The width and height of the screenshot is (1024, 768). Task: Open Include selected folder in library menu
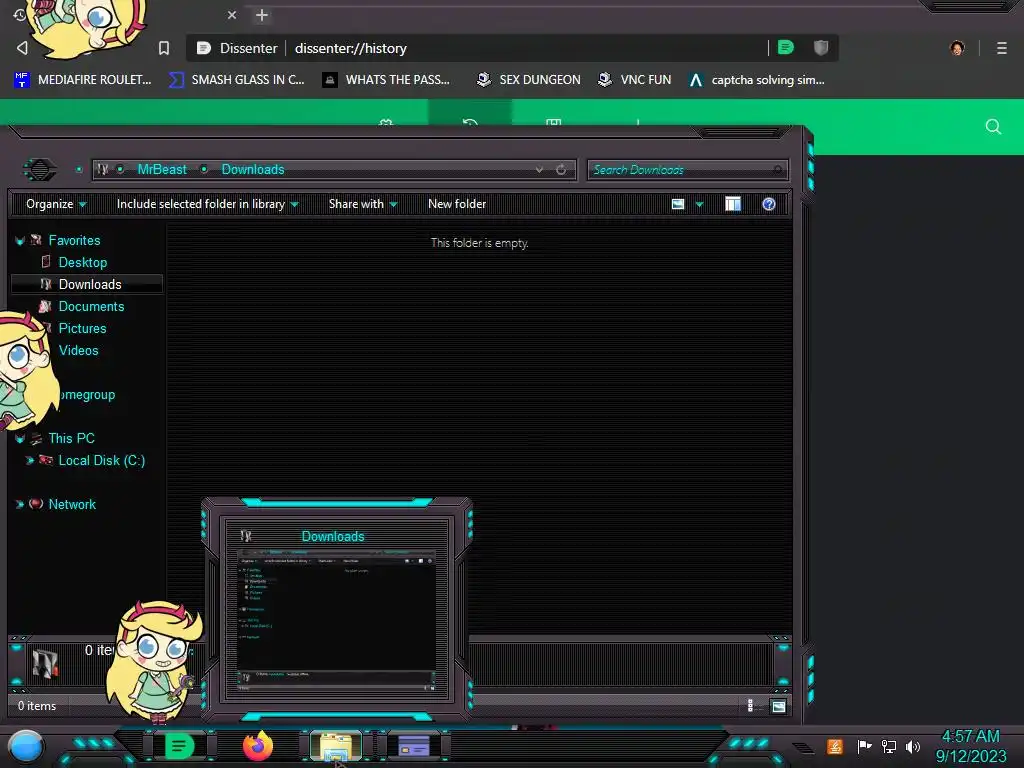(x=207, y=204)
